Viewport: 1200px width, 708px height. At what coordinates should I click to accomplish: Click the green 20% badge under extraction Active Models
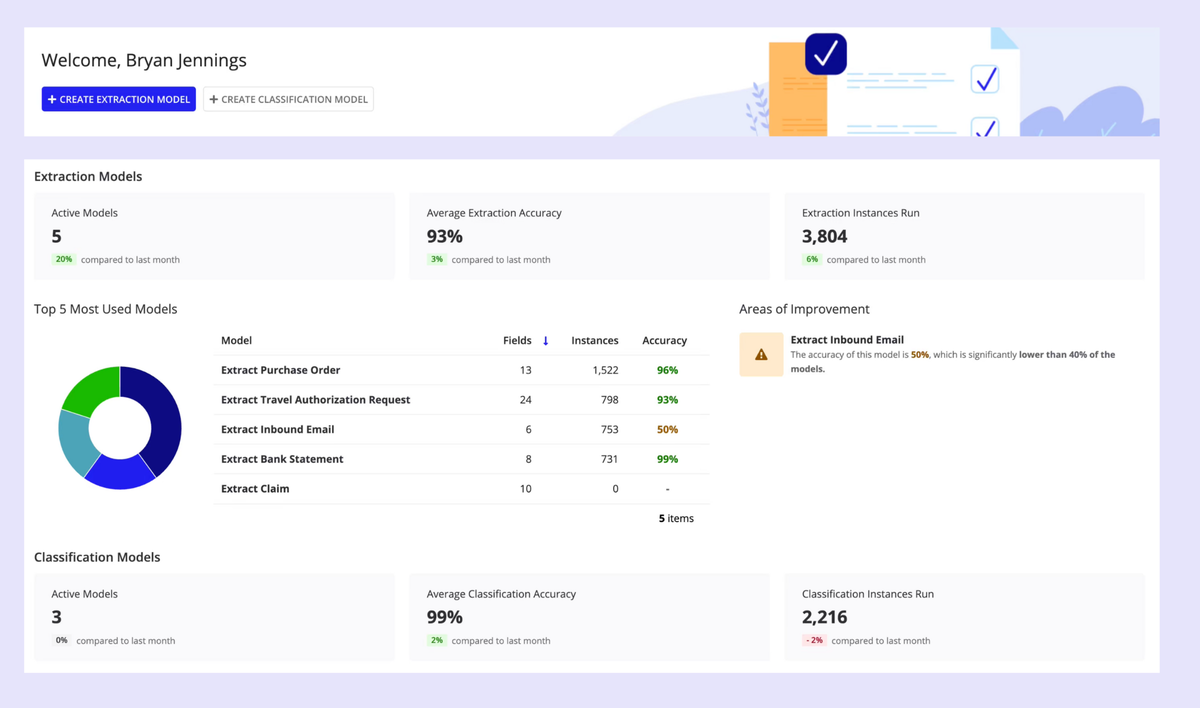point(64,260)
